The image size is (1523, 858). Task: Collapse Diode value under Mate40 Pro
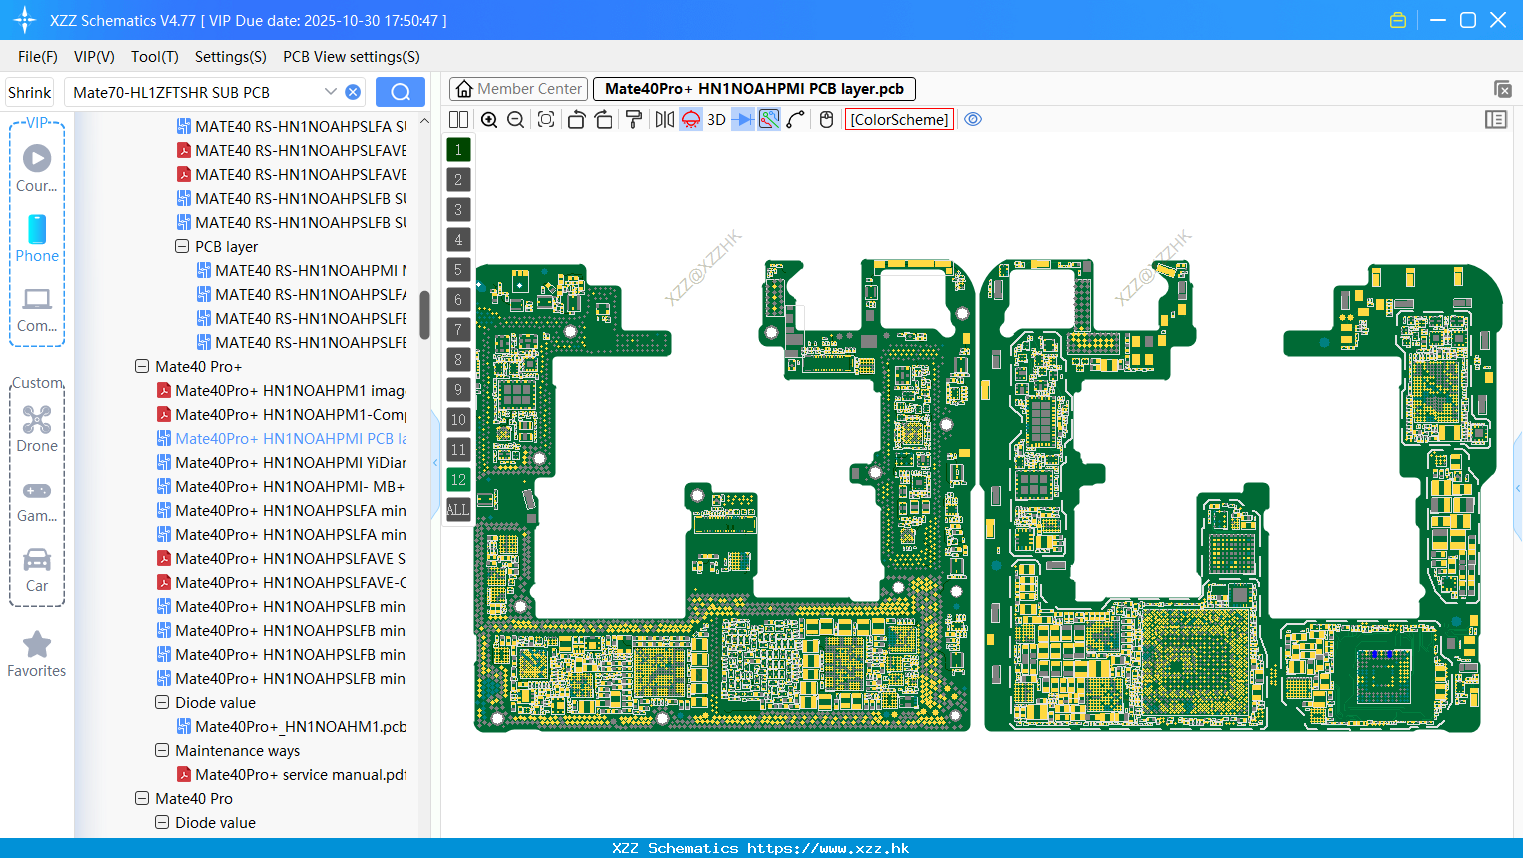162,822
